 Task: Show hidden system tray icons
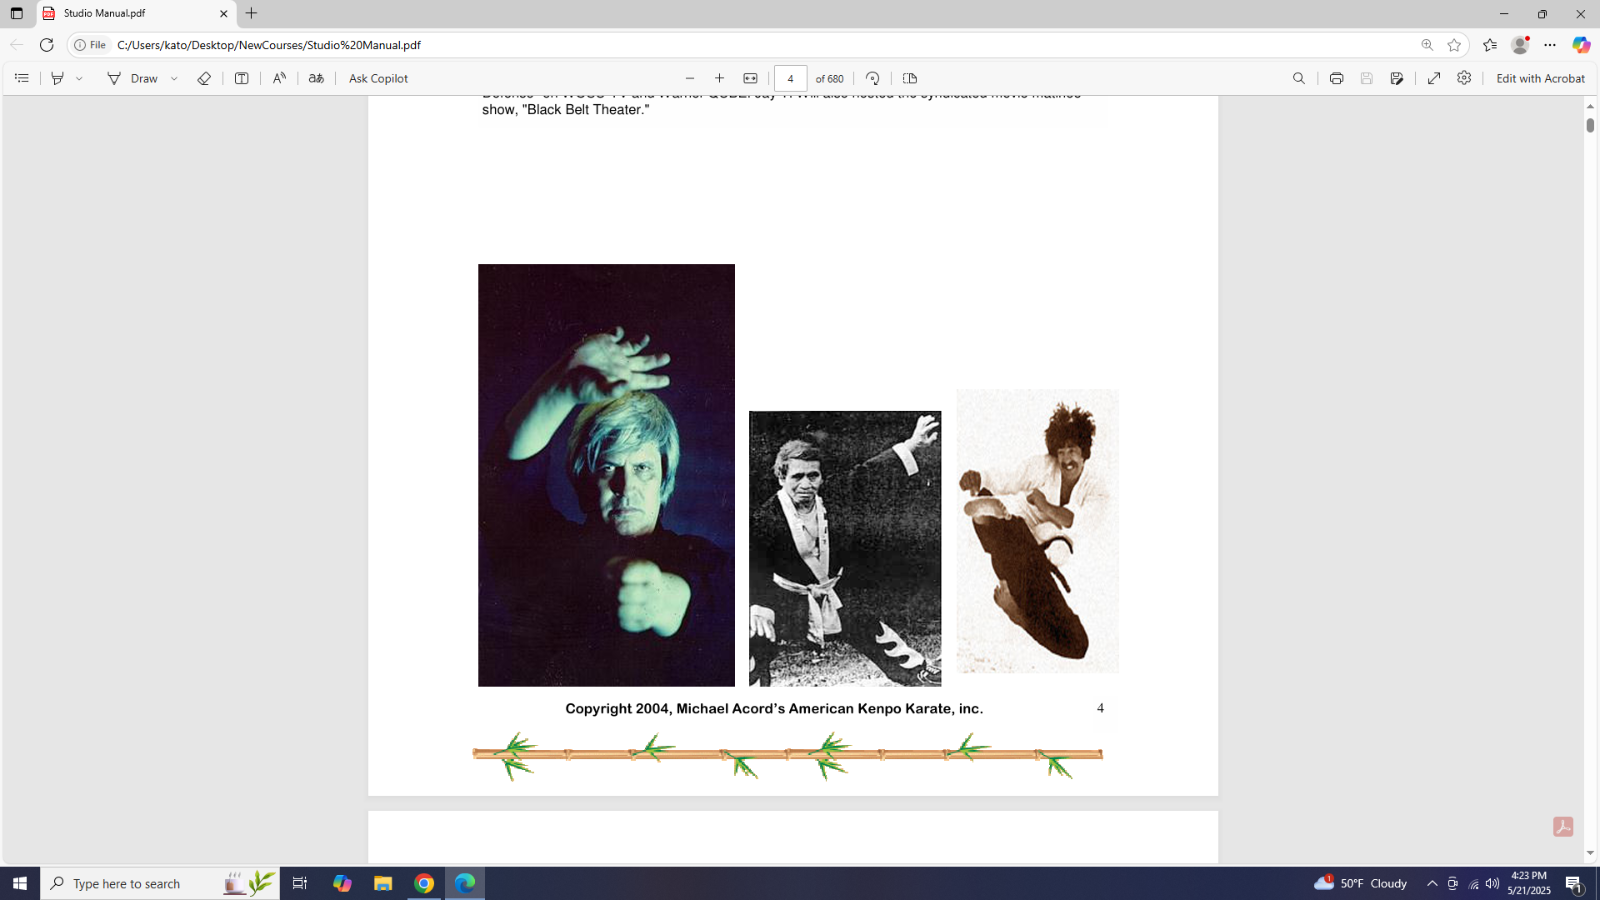[x=1432, y=883]
